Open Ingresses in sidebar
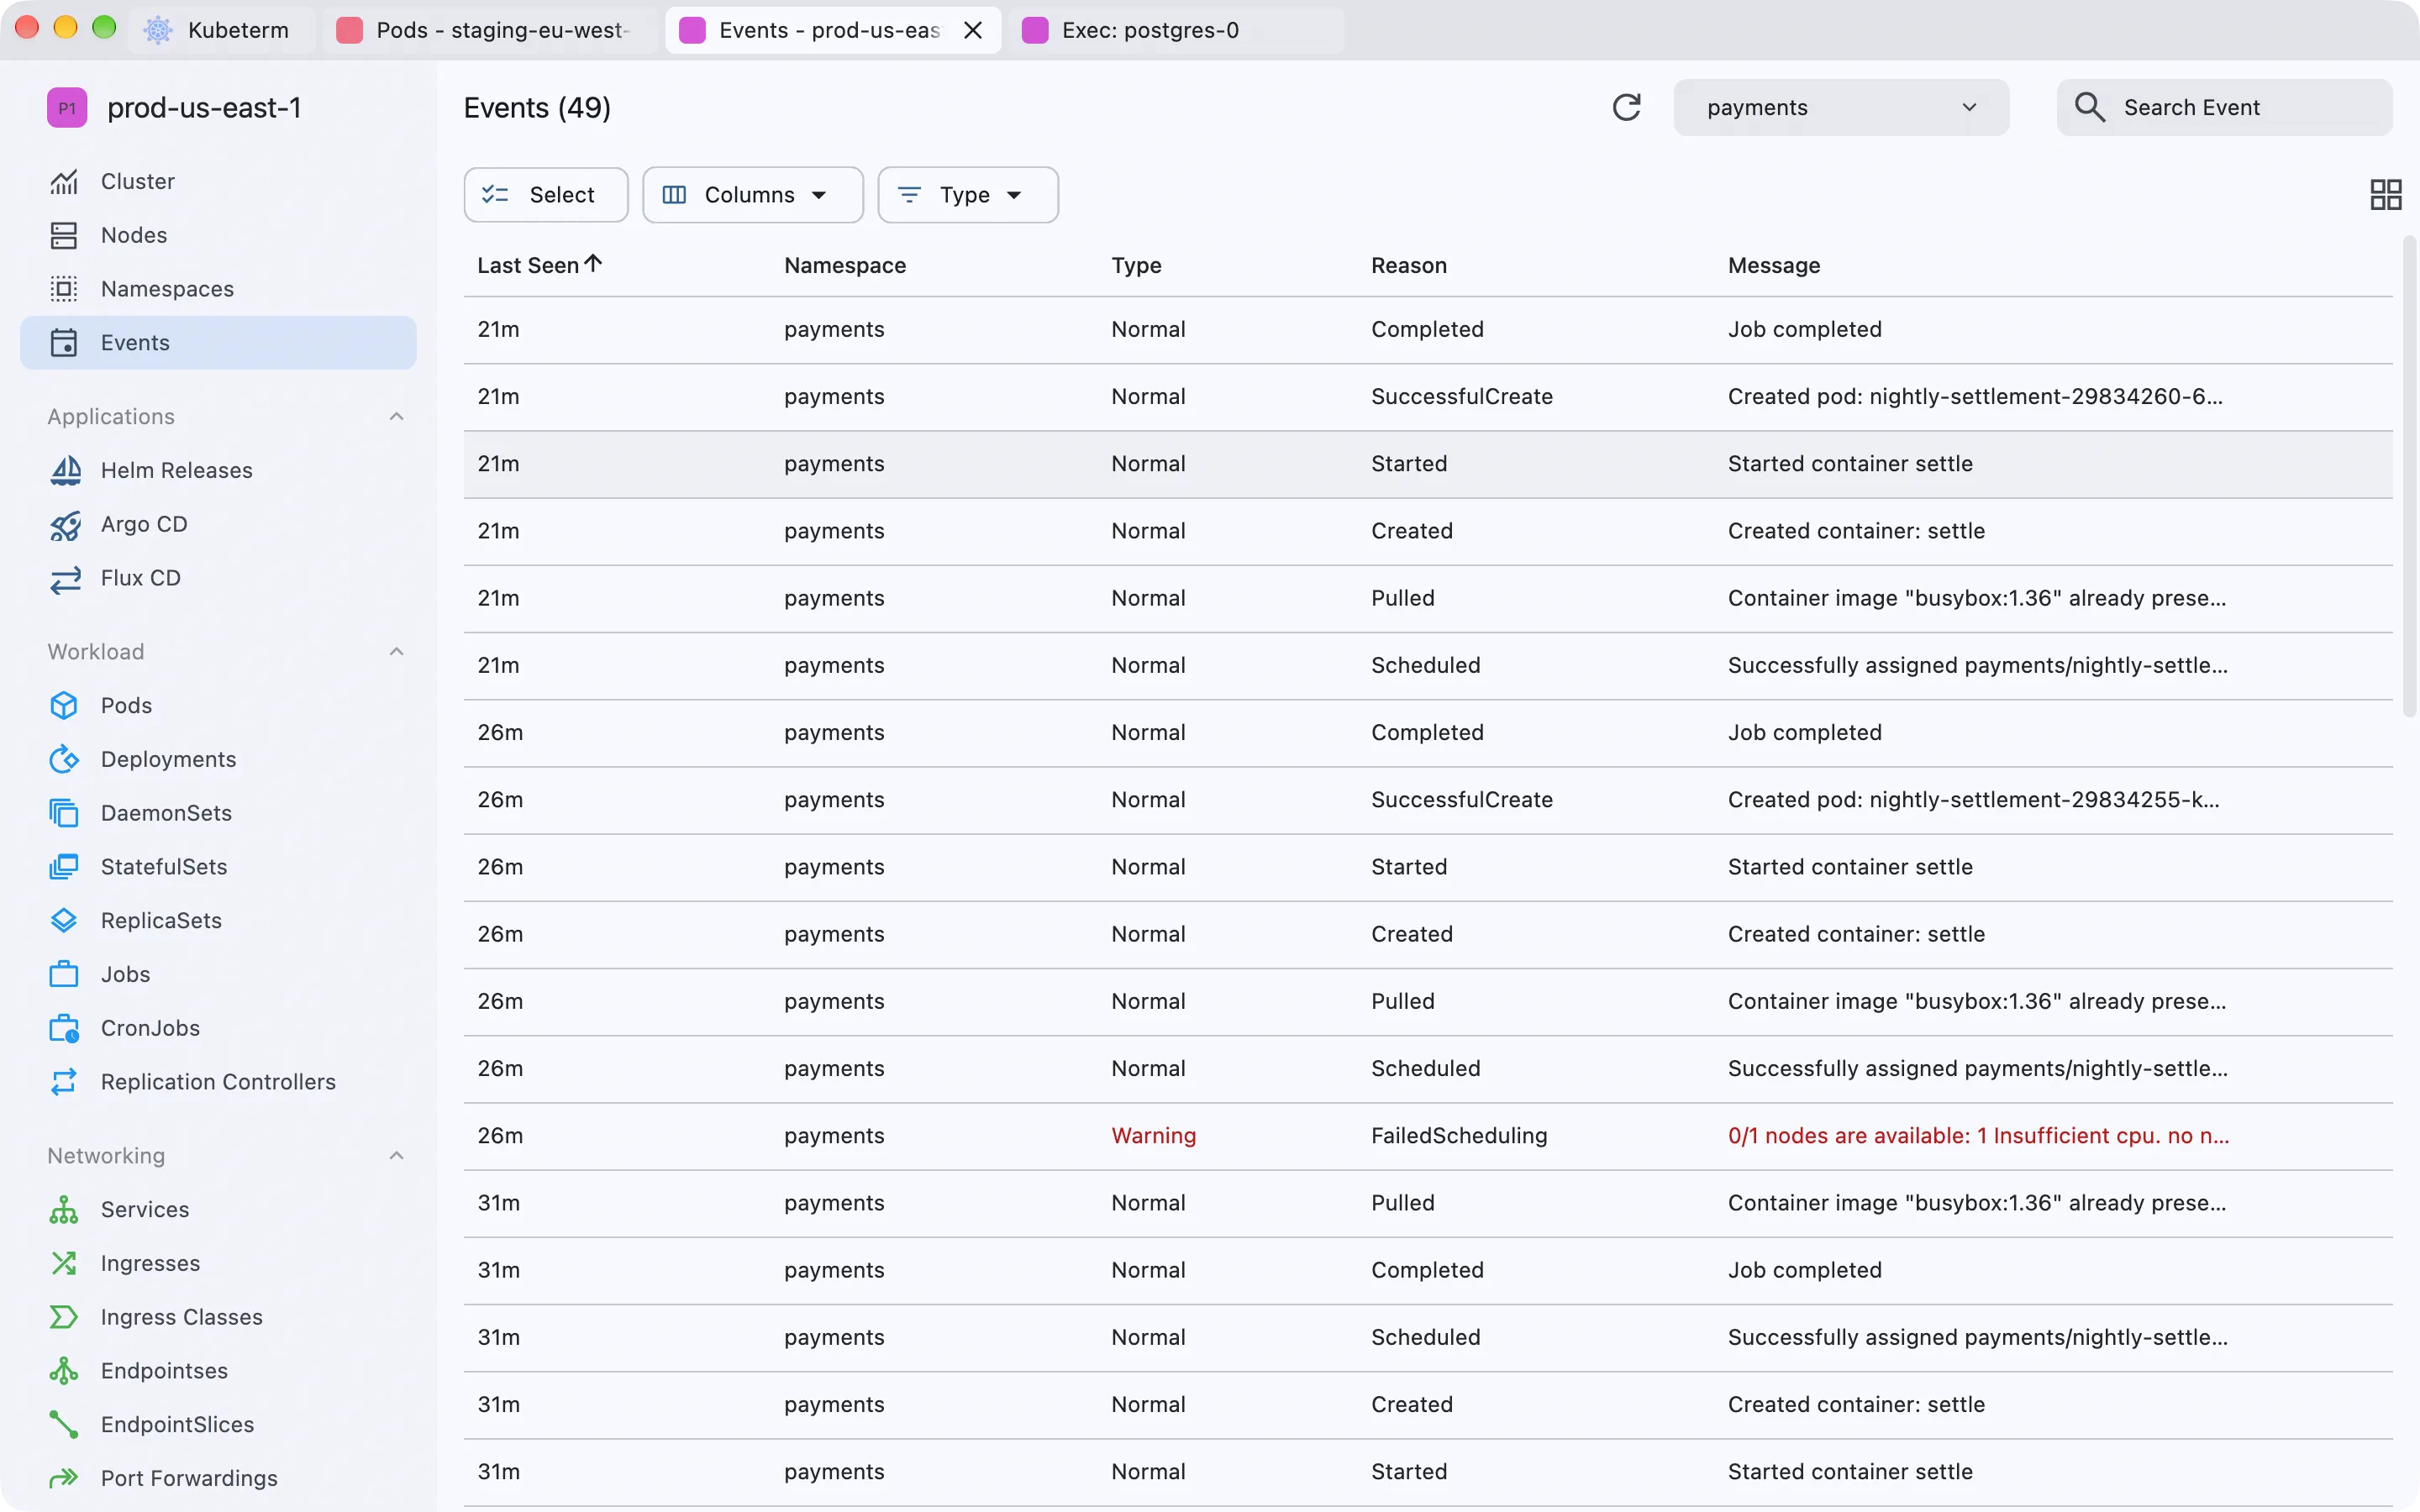 point(218,1263)
